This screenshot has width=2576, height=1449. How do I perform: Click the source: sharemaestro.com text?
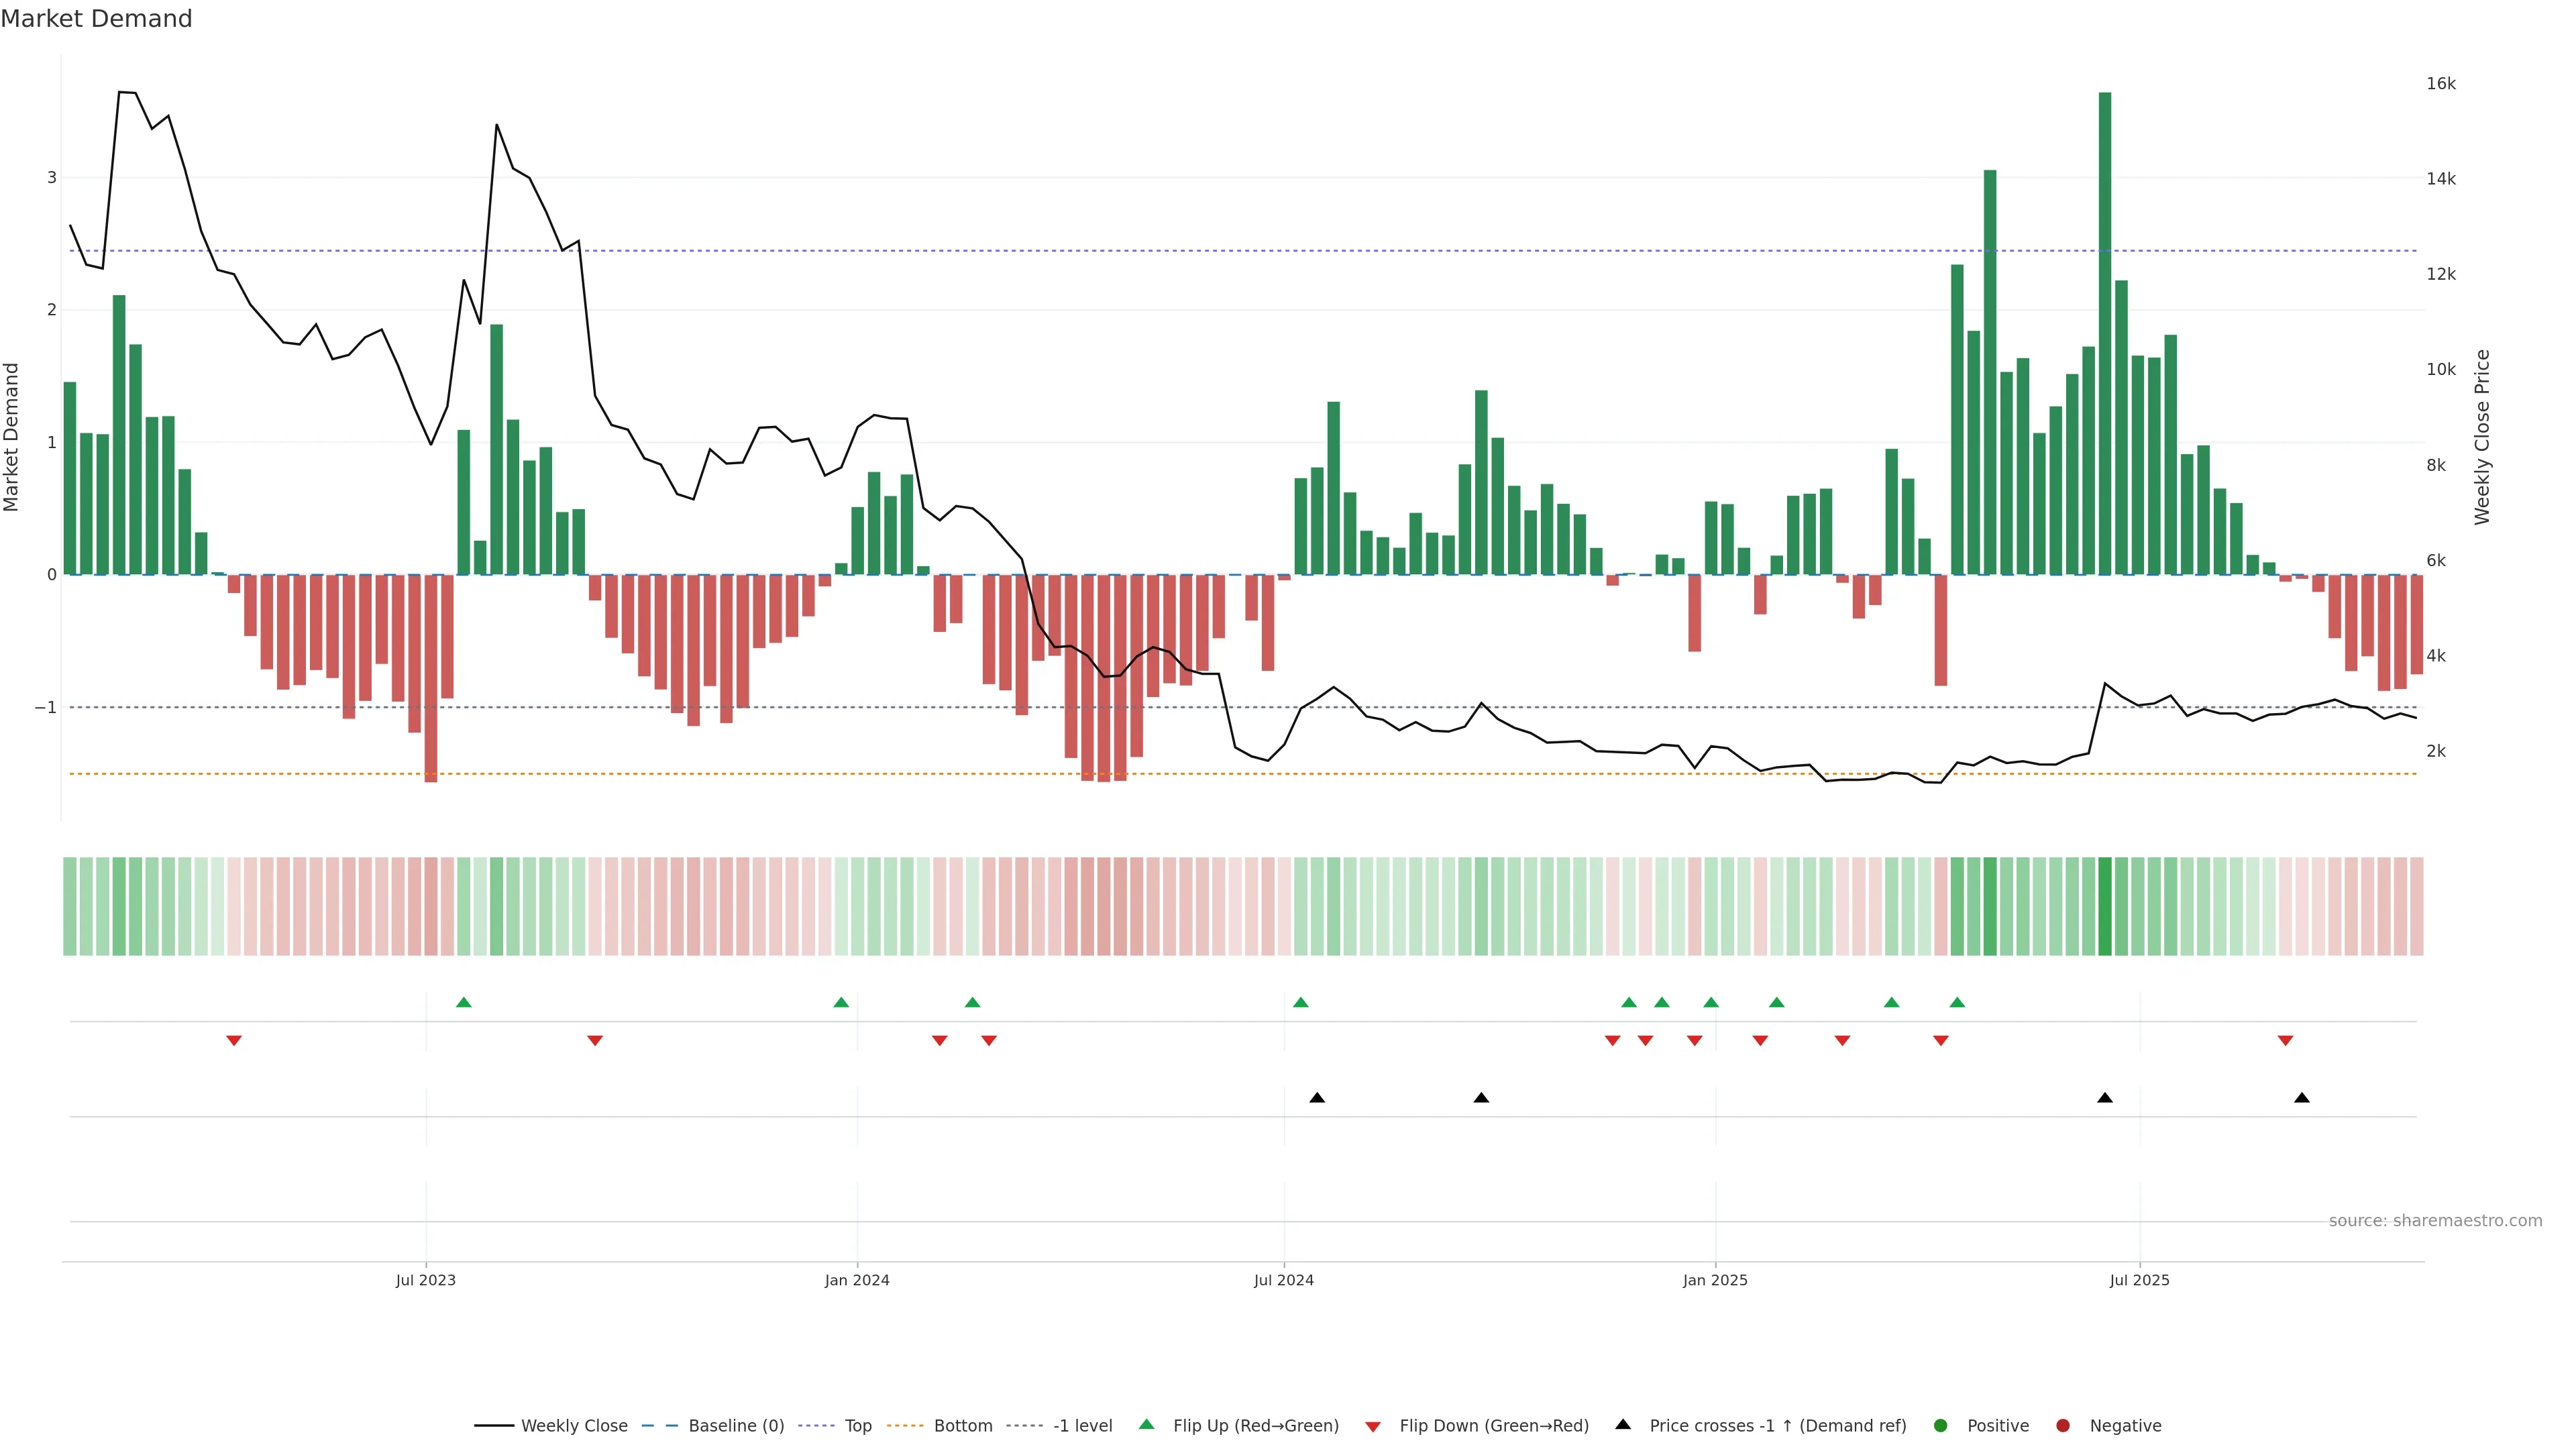(2435, 1221)
